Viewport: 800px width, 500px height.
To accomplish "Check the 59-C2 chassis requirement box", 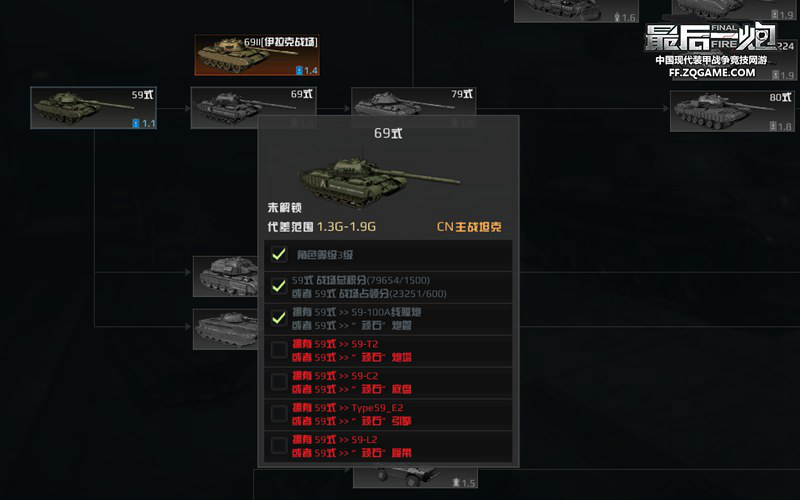I will 279,382.
